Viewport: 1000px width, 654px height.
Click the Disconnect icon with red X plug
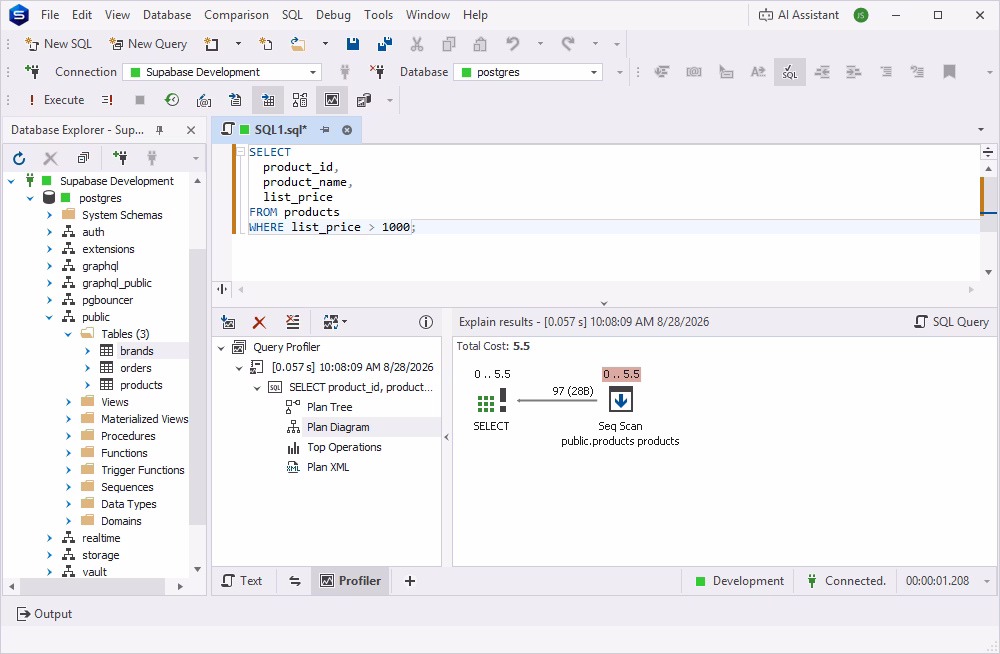tap(377, 72)
